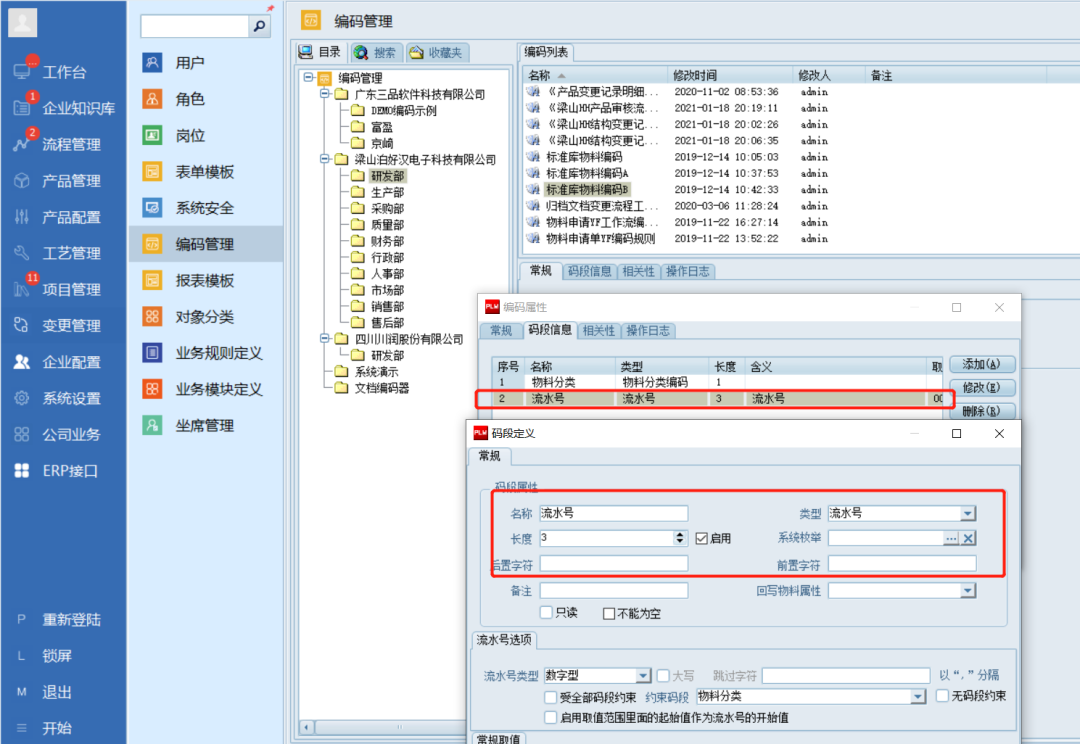Open the 回写物料属性 dropdown
The height and width of the screenshot is (744, 1080).
pos(968,590)
